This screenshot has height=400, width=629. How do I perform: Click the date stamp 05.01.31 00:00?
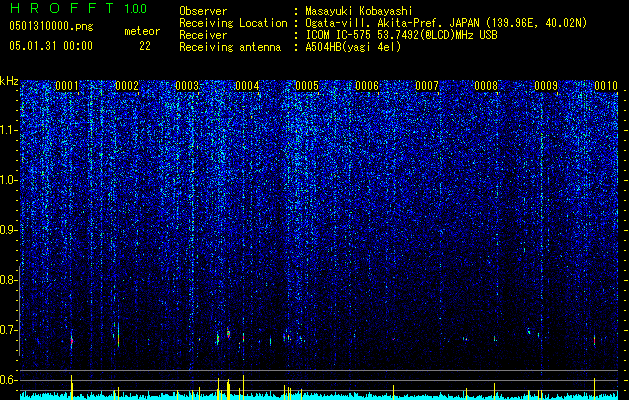point(51,46)
